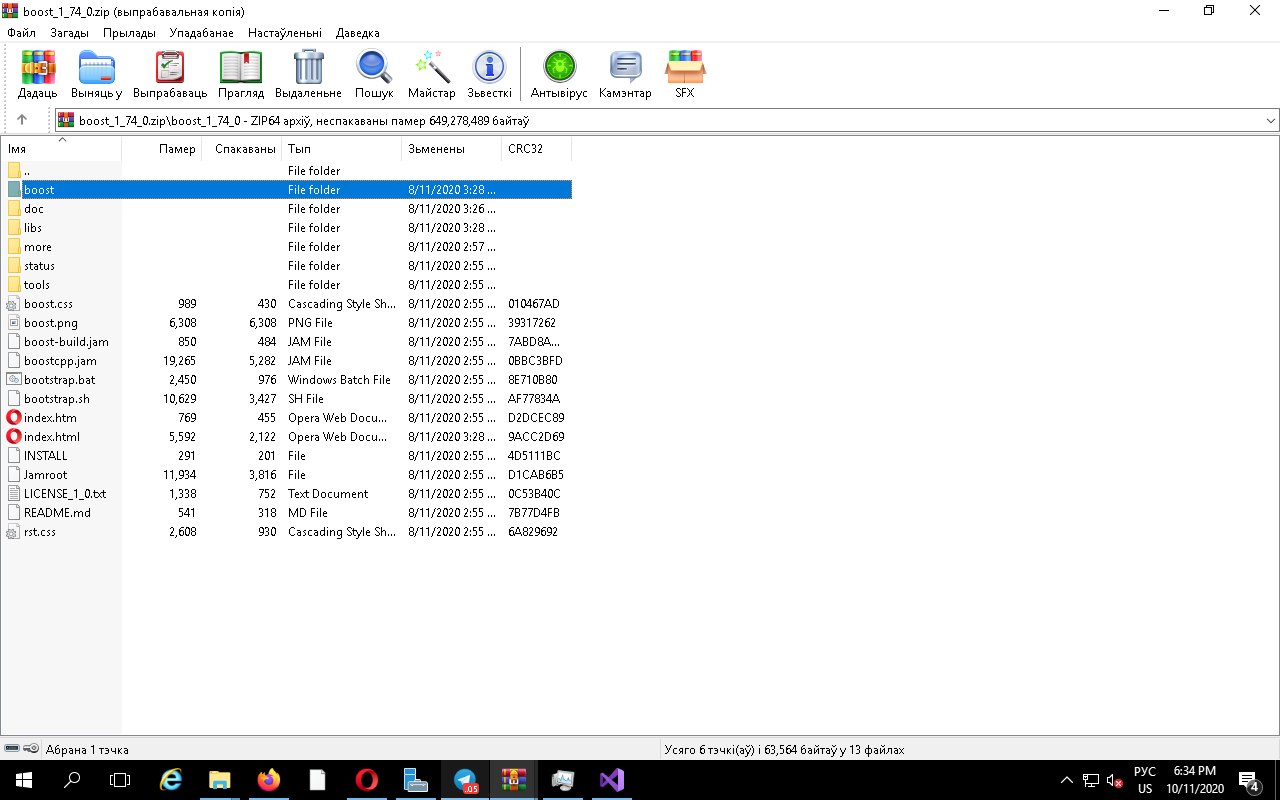Image resolution: width=1280 pixels, height=800 pixels.
Task: Open File Explorer from taskbar
Action: click(x=220, y=780)
